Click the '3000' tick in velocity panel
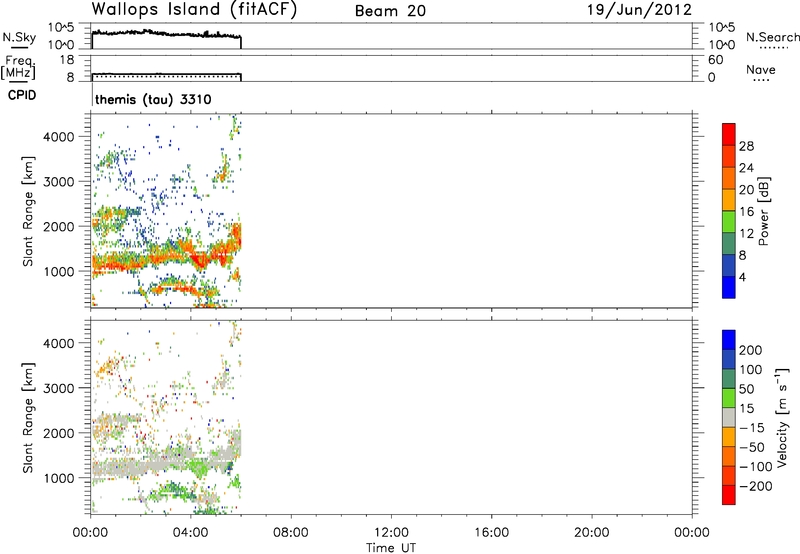 (x=59, y=388)
